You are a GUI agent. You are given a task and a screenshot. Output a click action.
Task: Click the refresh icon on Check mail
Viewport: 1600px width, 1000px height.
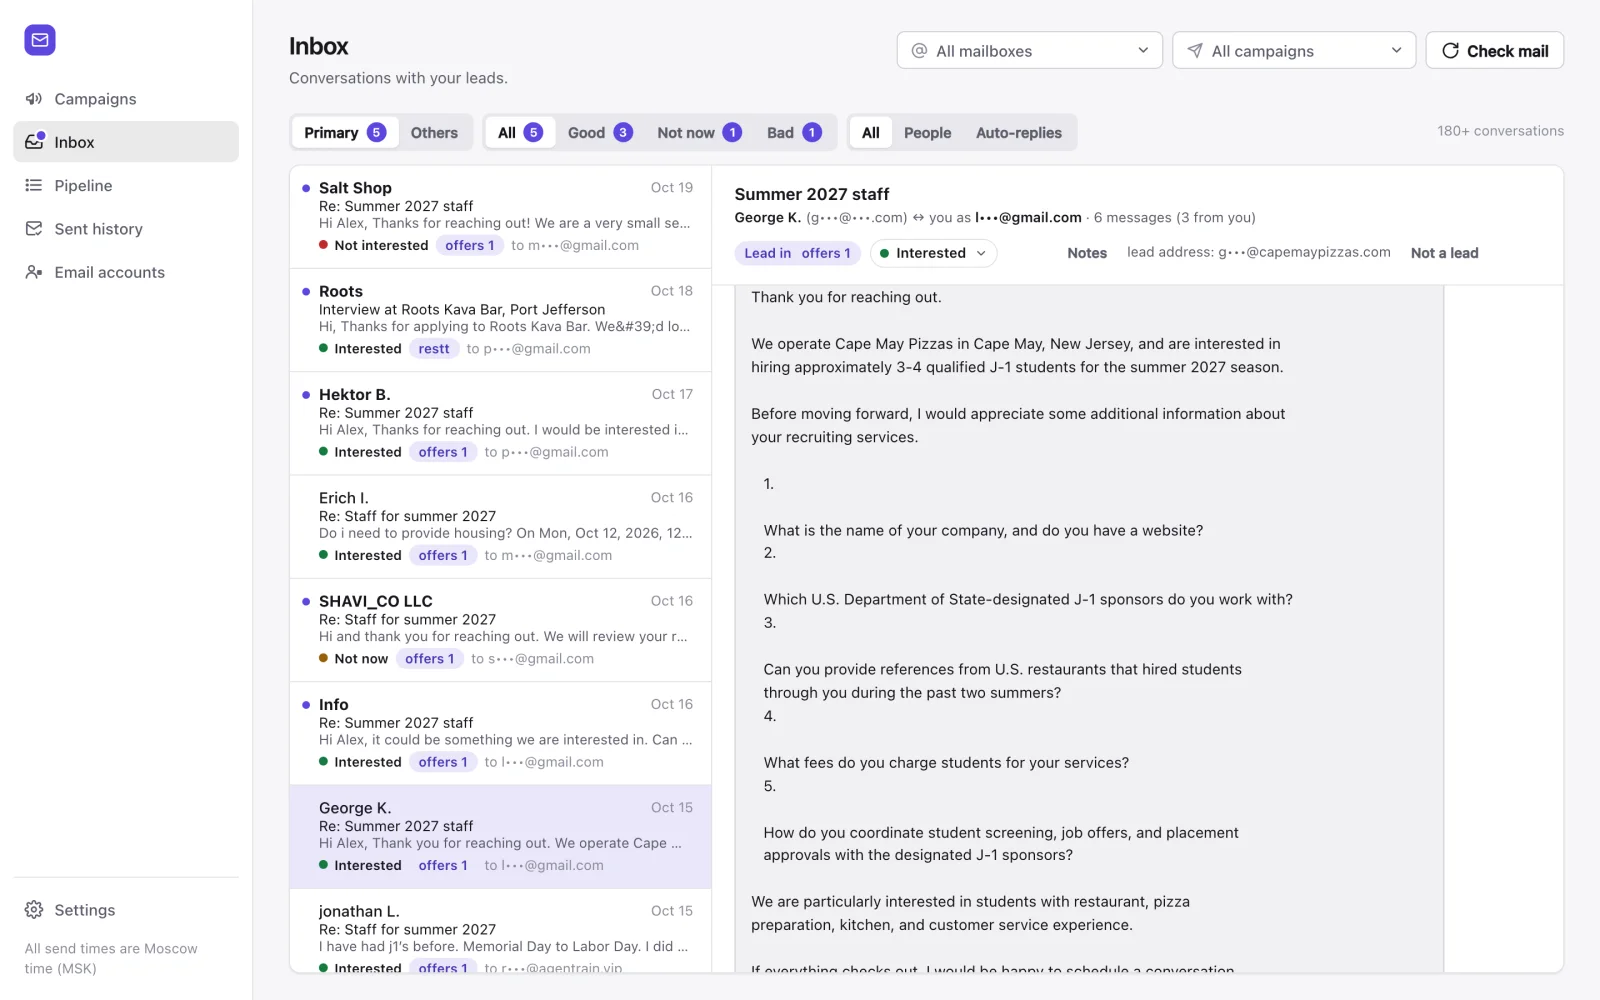click(1450, 51)
